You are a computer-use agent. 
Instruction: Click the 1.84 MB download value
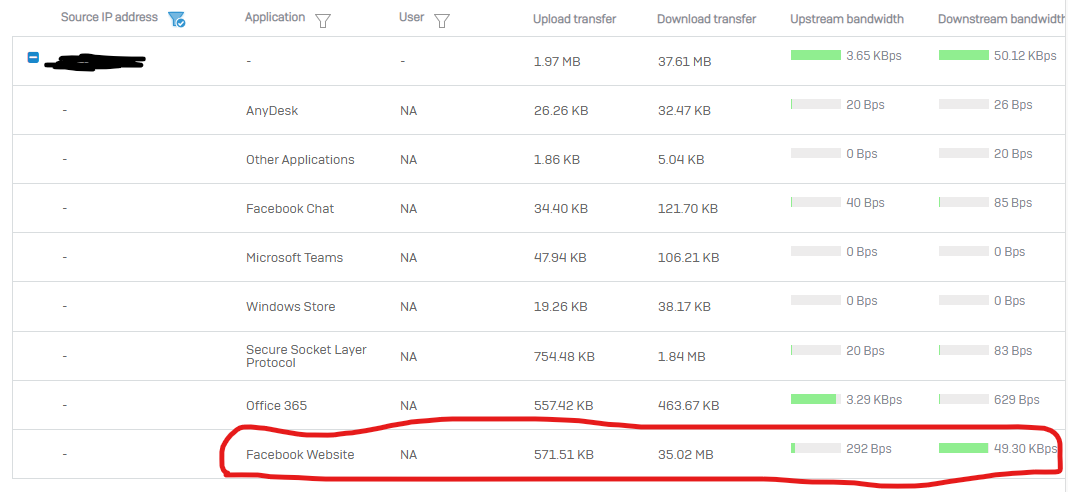(x=680, y=356)
